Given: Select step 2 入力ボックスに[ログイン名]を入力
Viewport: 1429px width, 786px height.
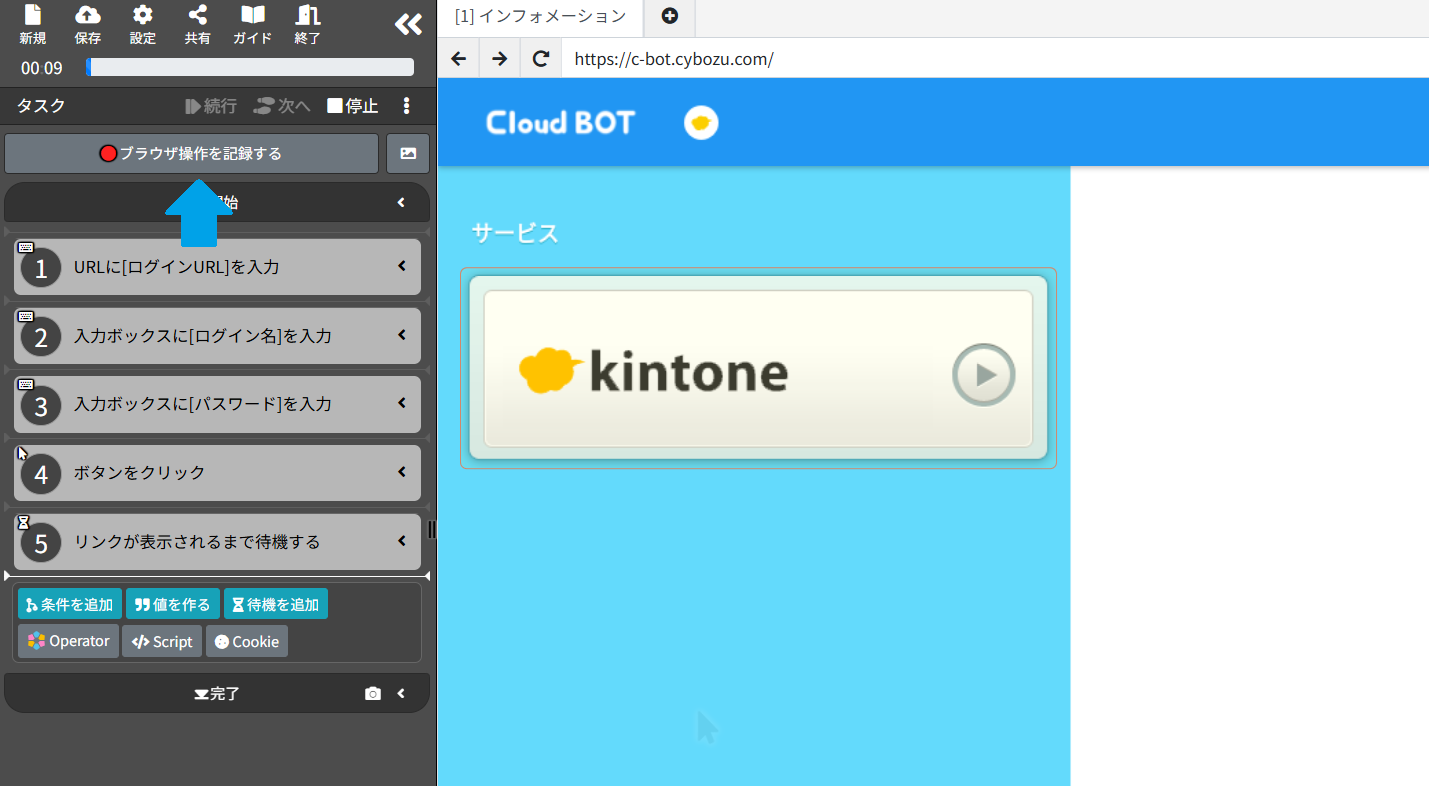Looking at the screenshot, I should coord(217,336).
